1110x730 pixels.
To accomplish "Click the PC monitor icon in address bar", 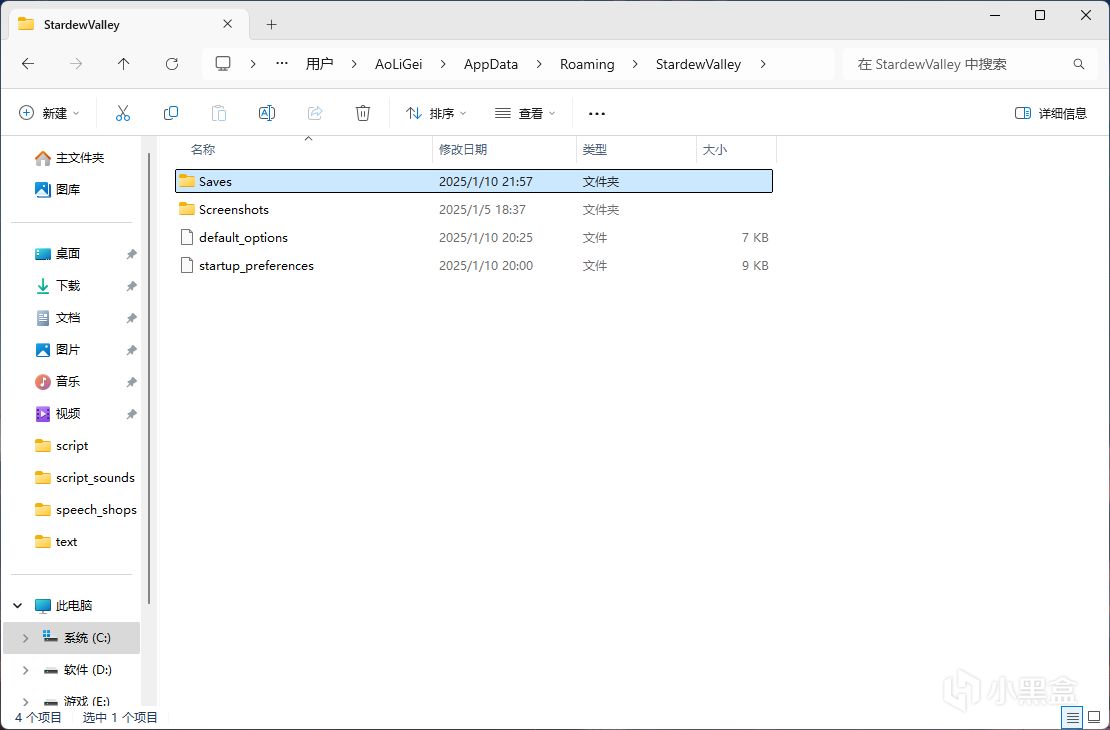I will click(x=223, y=64).
